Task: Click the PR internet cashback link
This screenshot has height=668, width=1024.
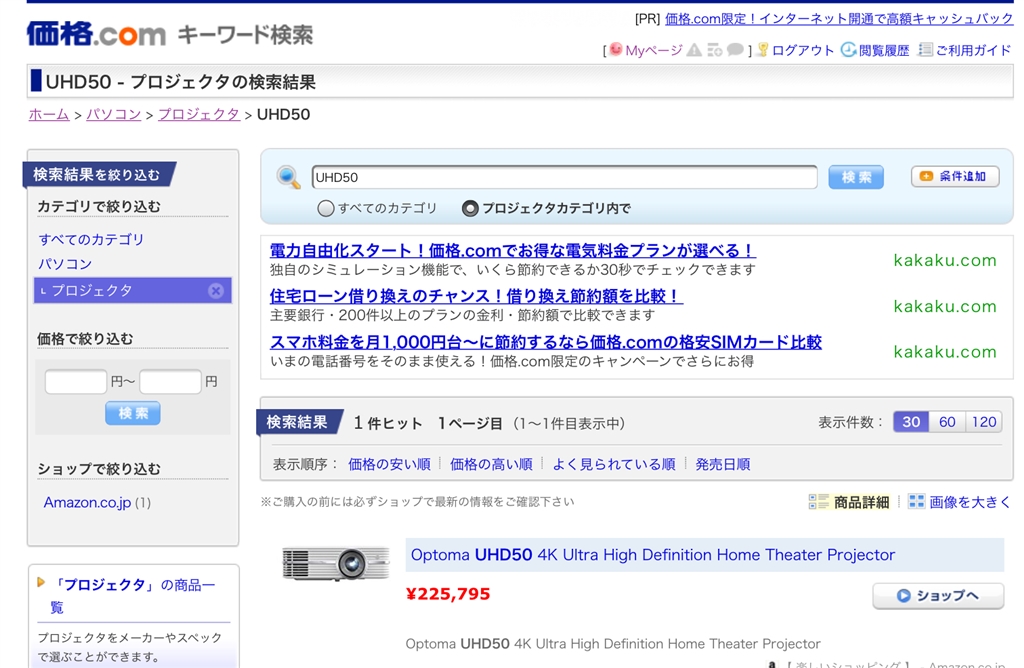Action: pyautogui.click(x=839, y=18)
